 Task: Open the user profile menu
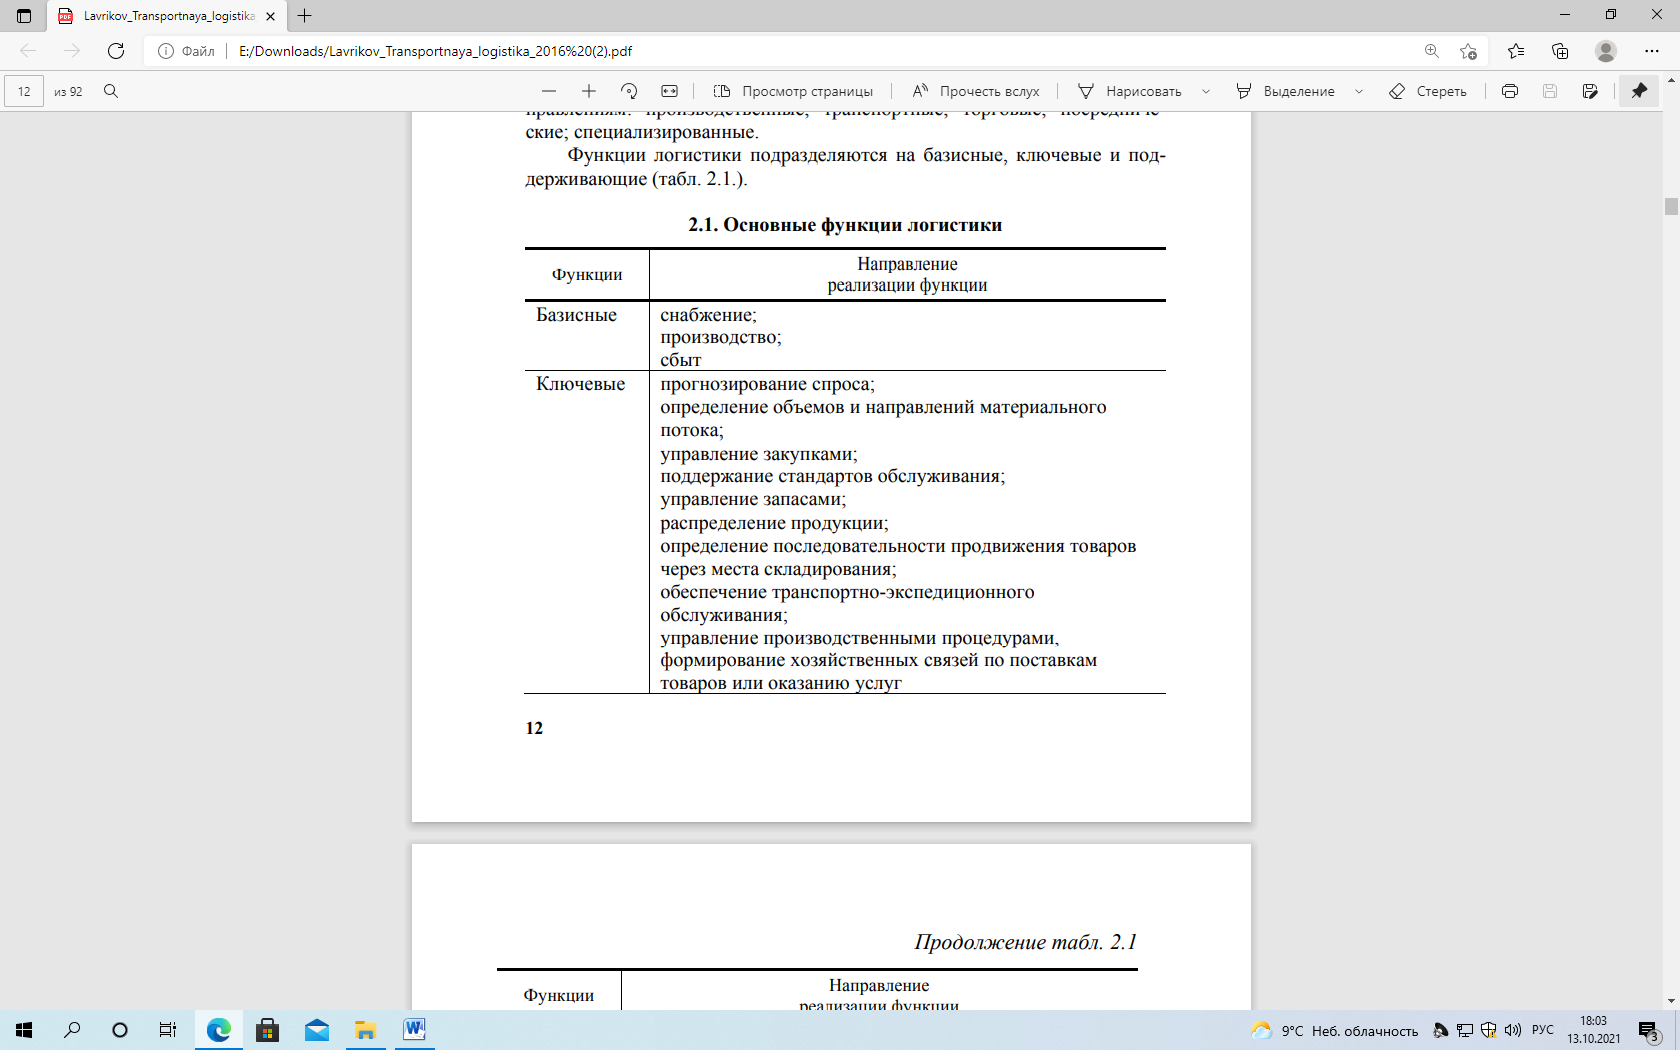click(x=1606, y=51)
